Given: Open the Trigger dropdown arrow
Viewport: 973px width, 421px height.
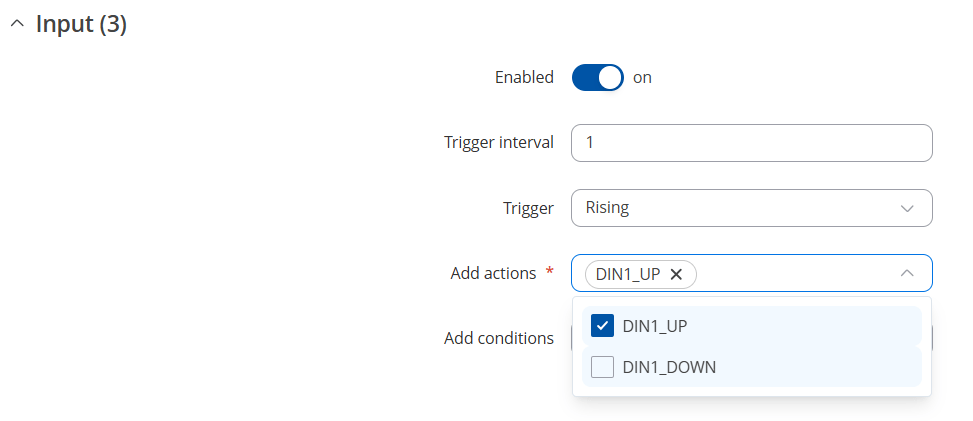Looking at the screenshot, I should click(x=907, y=208).
